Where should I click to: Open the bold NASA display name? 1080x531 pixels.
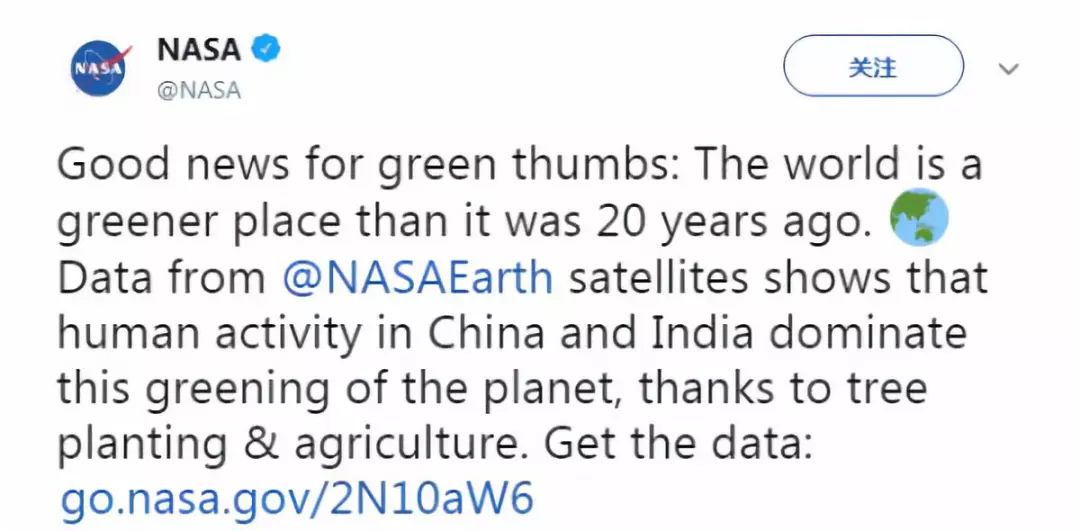[x=199, y=48]
